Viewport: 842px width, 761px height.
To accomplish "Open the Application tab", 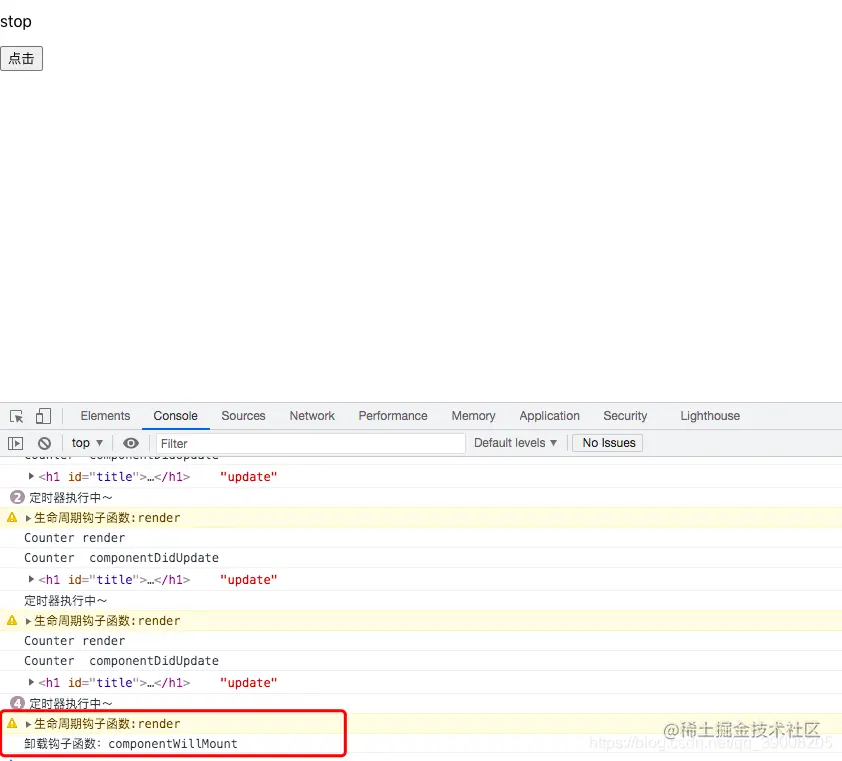I will 549,416.
